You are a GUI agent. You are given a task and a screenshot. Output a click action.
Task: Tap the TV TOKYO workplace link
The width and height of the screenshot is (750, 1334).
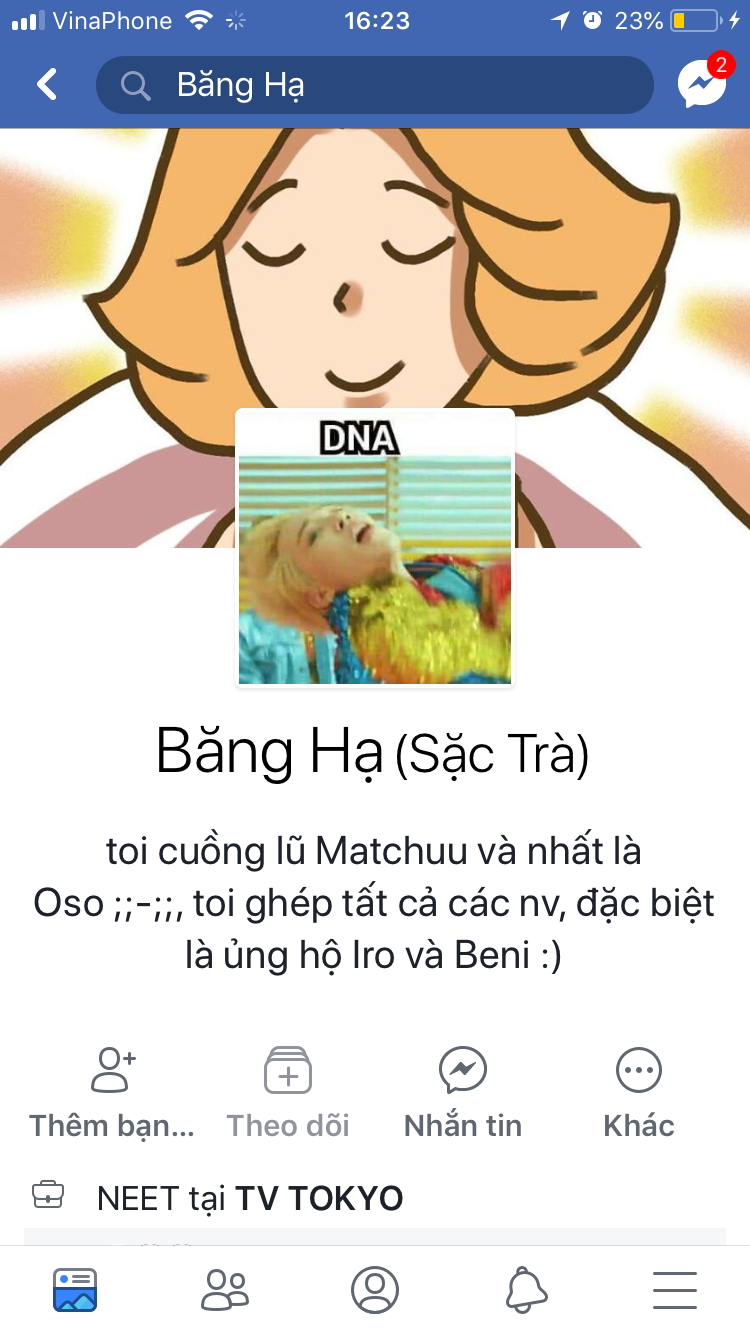pyautogui.click(x=319, y=1198)
